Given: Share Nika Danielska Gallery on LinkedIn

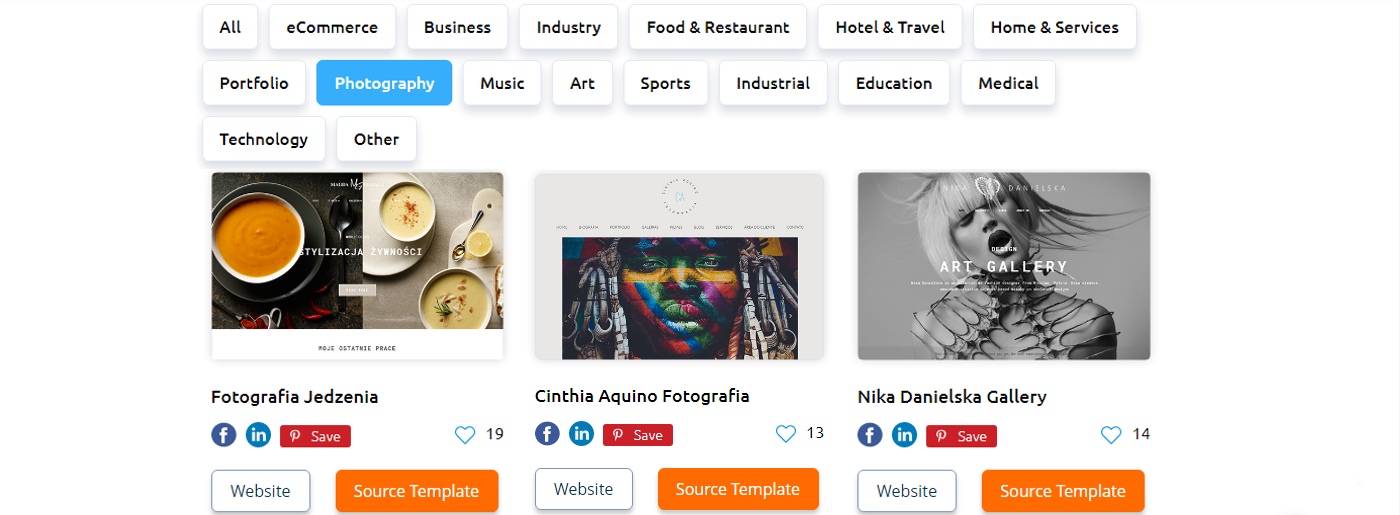Looking at the screenshot, I should click(904, 435).
